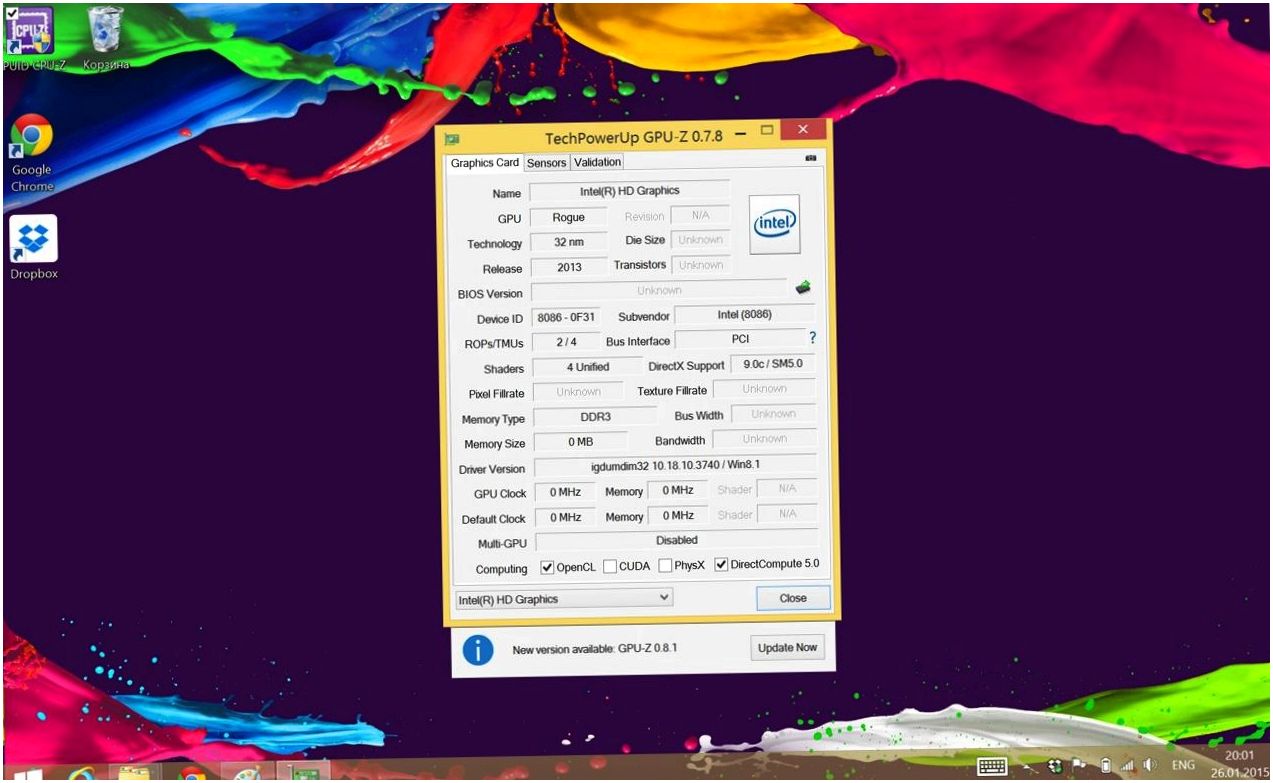Click the Texture Fillrate Unknown field
The width and height of the screenshot is (1273, 783).
pyautogui.click(x=764, y=389)
